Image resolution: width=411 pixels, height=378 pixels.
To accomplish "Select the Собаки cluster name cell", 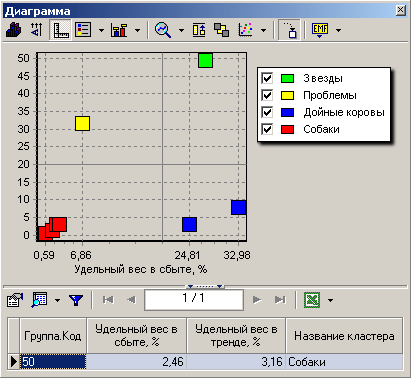I will click(344, 362).
